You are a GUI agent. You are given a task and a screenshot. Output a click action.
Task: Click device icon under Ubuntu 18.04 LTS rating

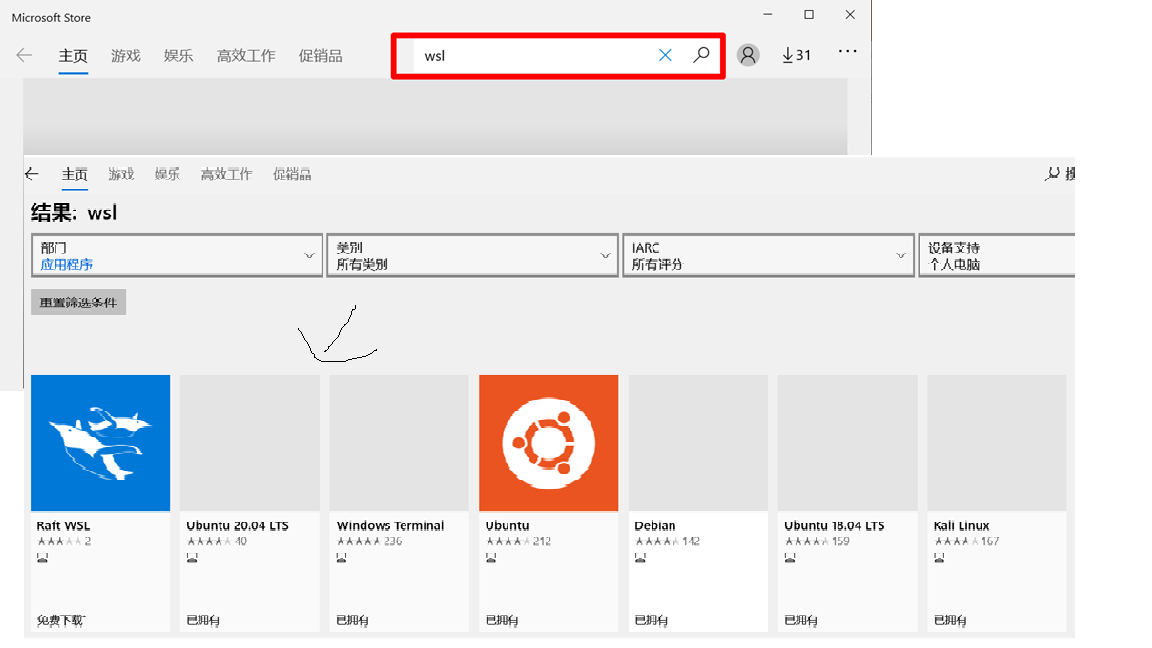point(790,558)
